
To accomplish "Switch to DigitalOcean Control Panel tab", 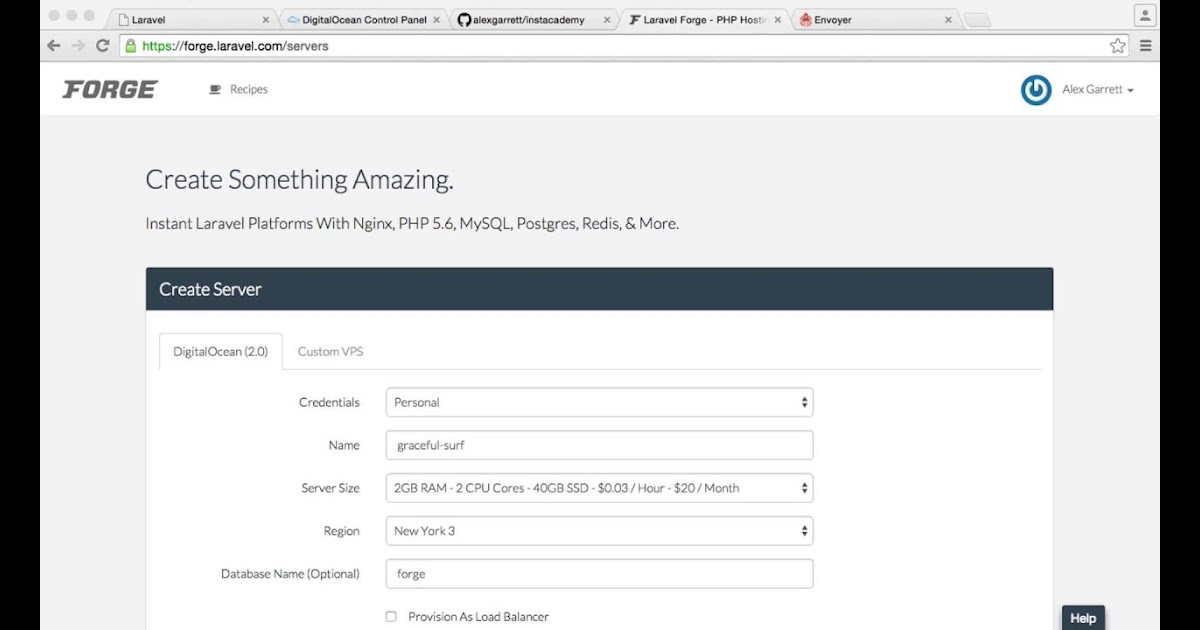I will click(x=364, y=19).
